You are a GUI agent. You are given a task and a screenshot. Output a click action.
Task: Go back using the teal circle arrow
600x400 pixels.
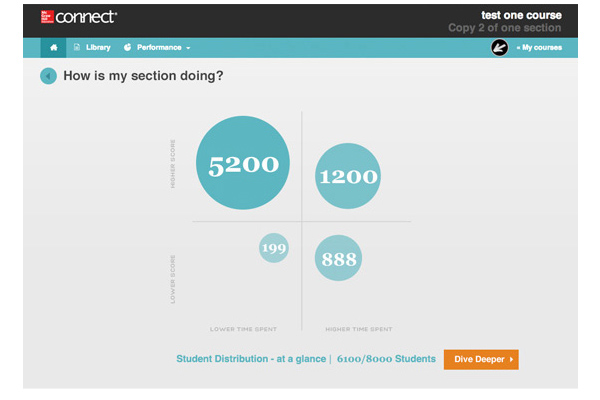(48, 76)
